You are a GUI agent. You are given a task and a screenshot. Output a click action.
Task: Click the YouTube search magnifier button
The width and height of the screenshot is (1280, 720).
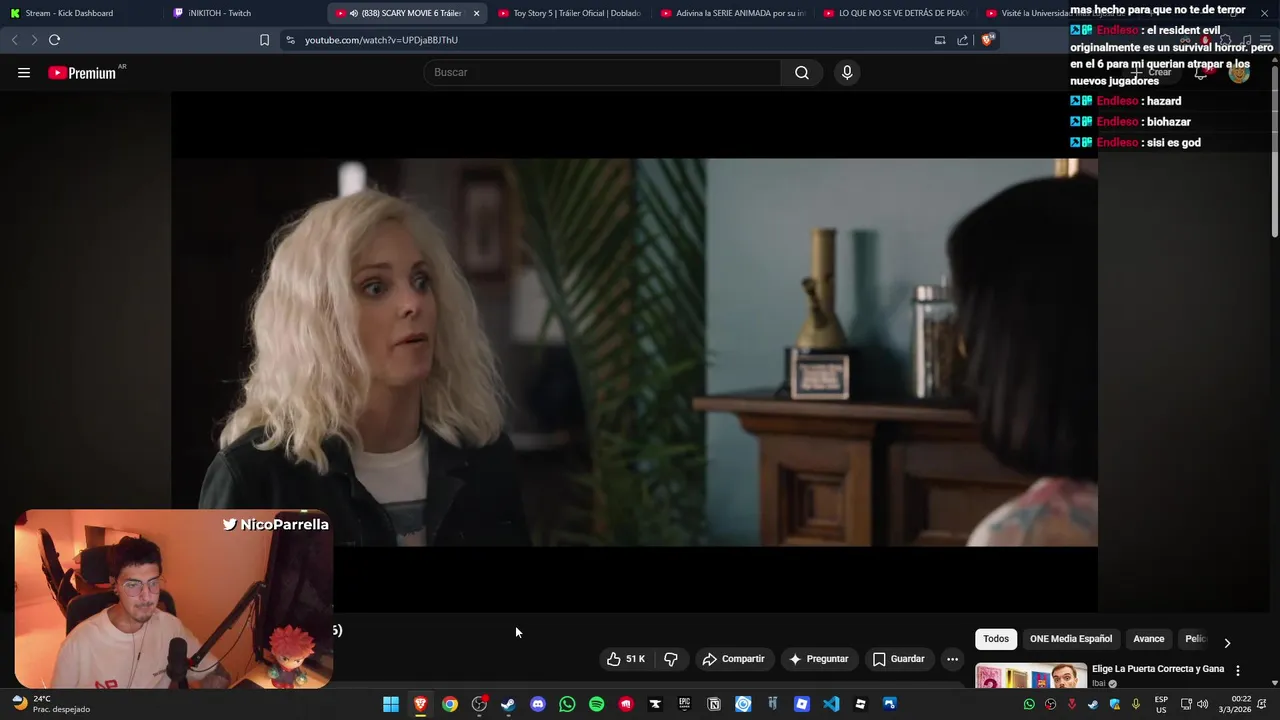tap(802, 72)
